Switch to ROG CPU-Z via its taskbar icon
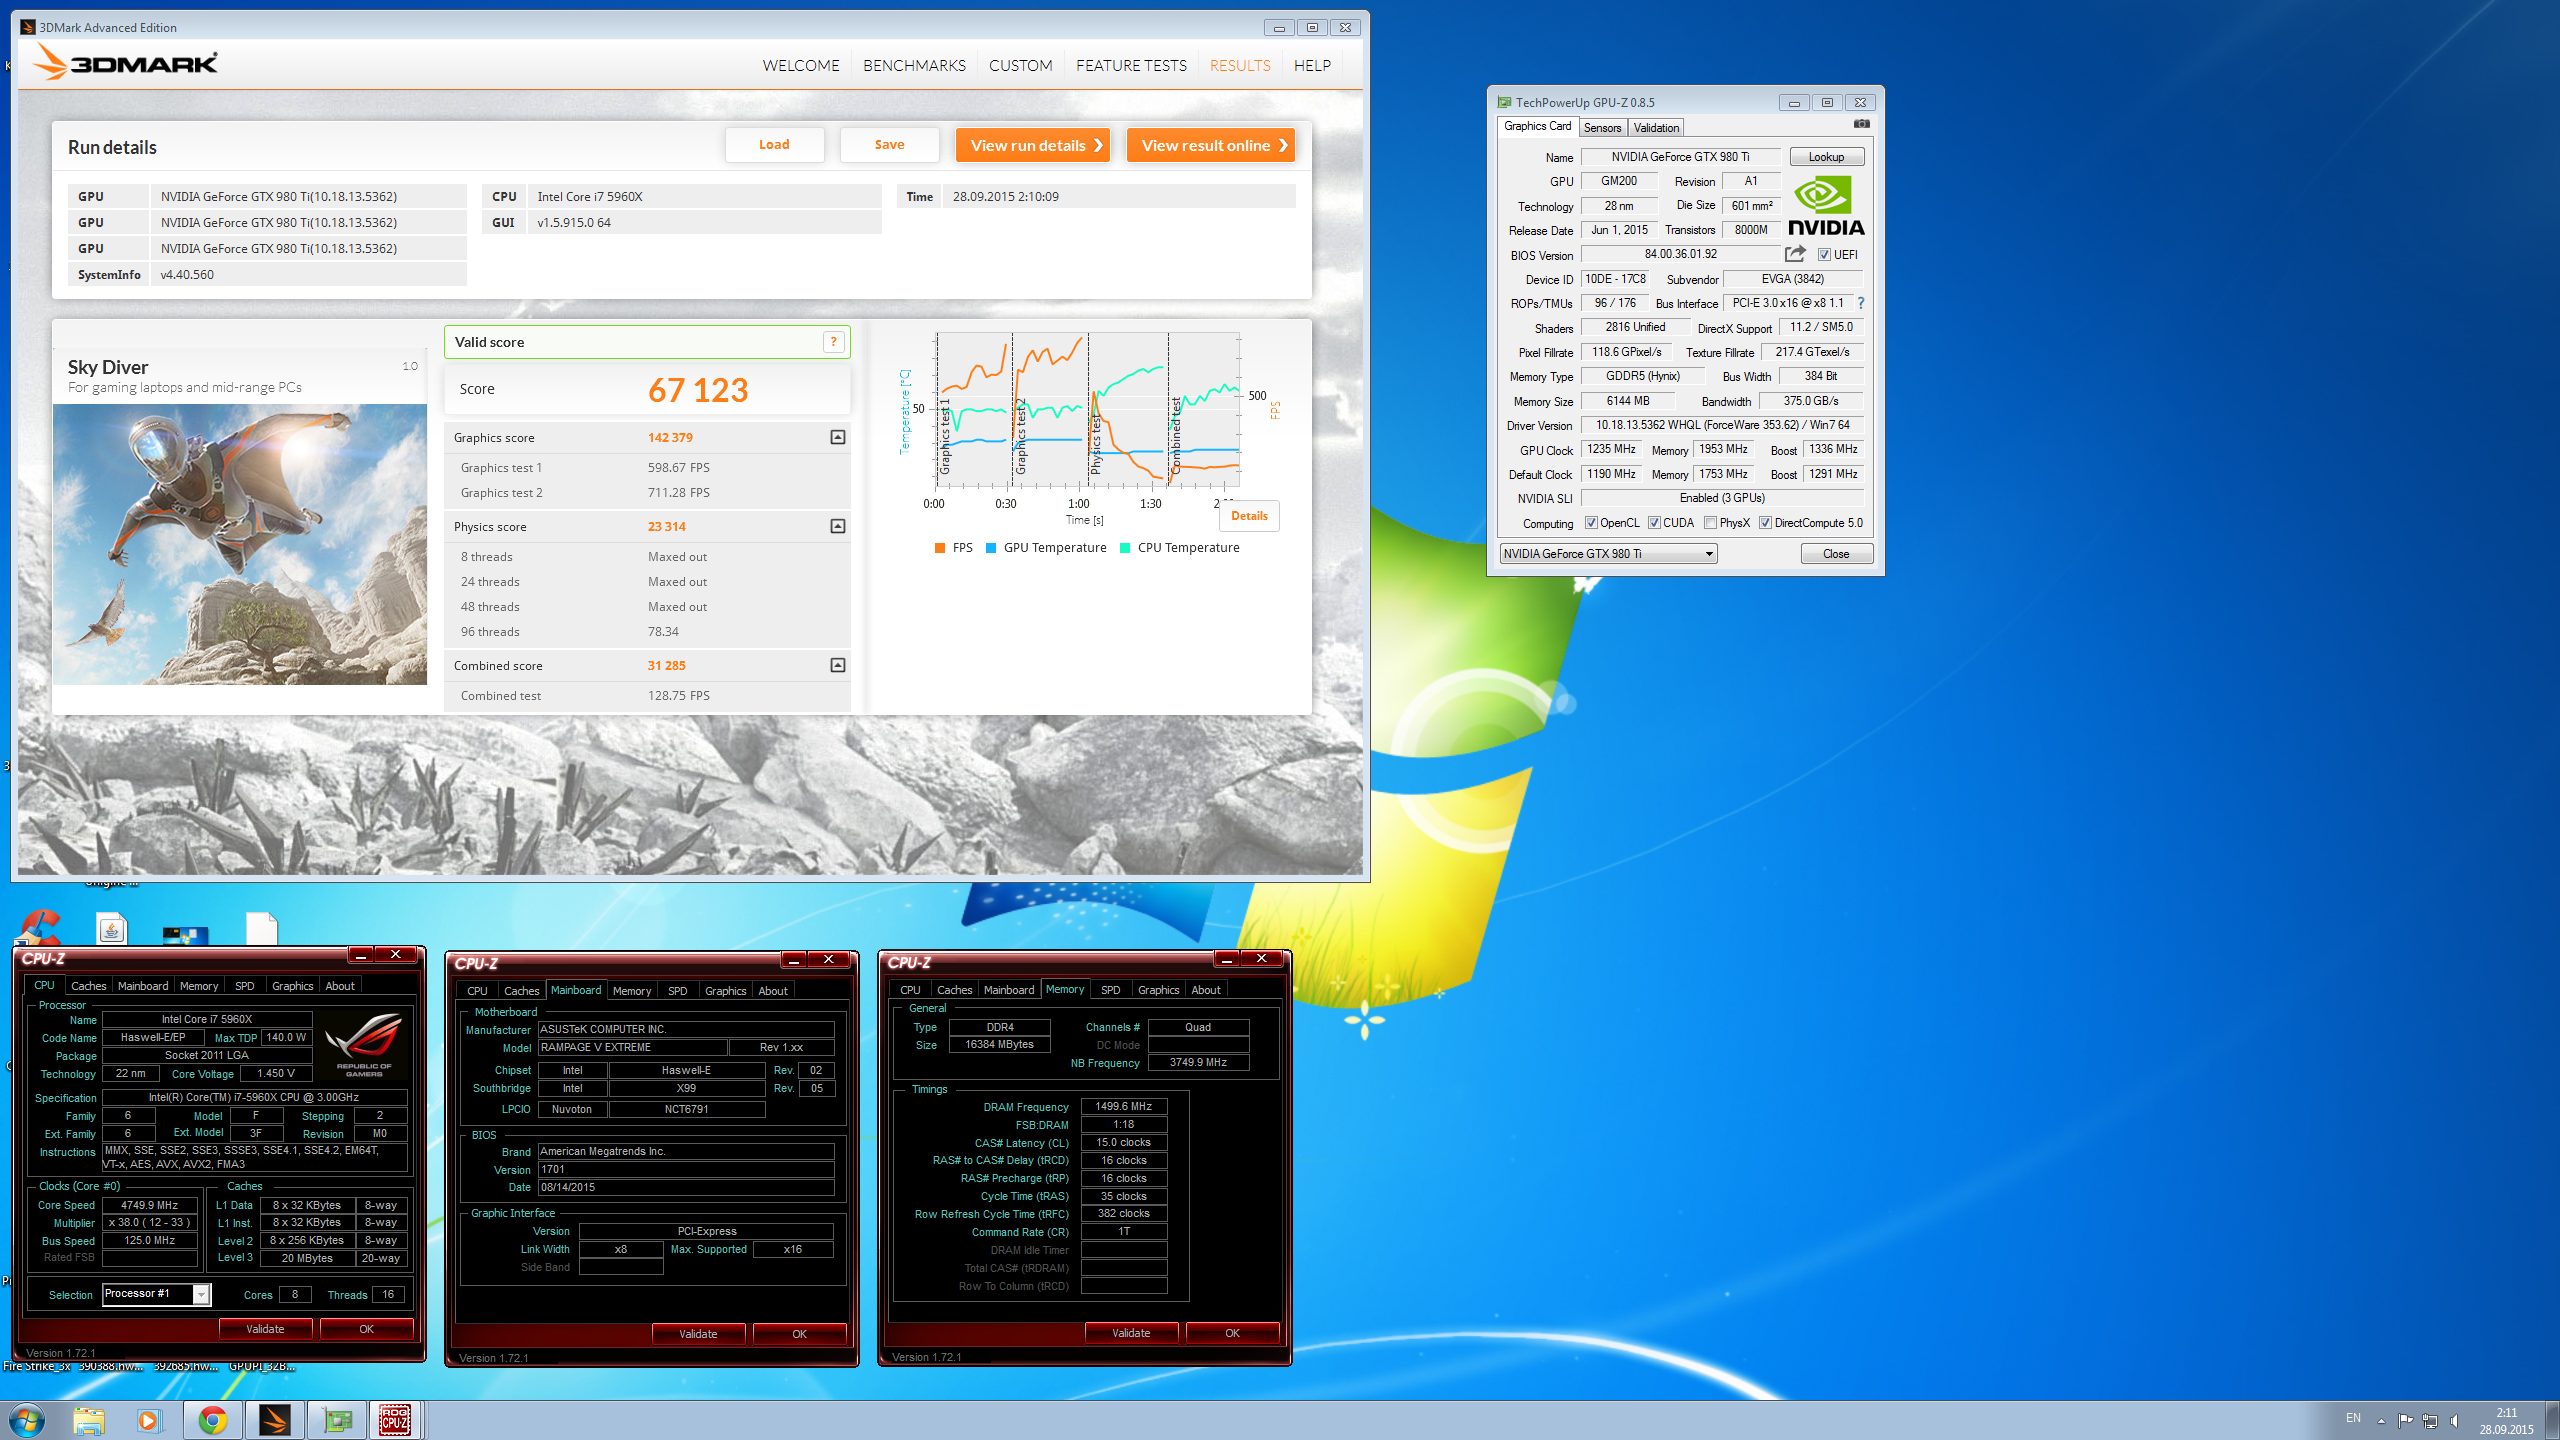This screenshot has width=2560, height=1440. pos(396,1420)
